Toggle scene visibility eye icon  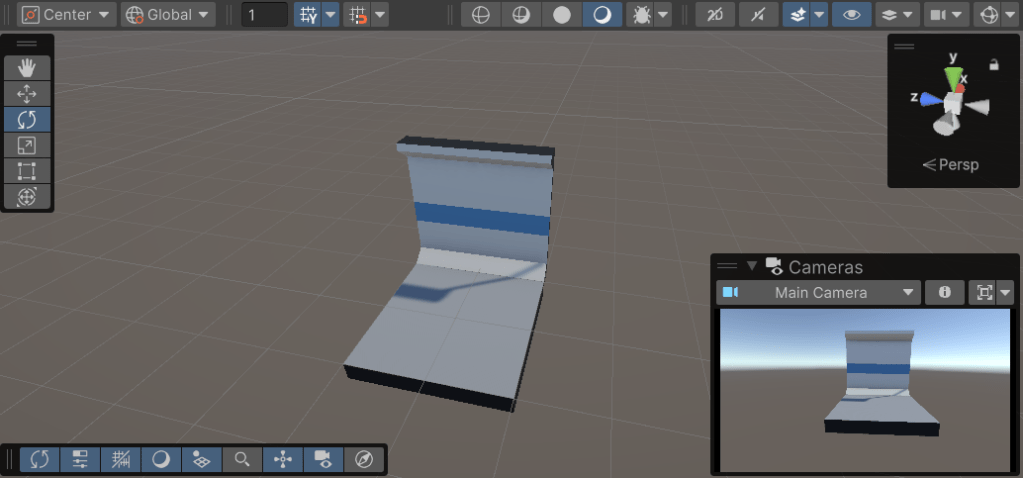click(851, 15)
